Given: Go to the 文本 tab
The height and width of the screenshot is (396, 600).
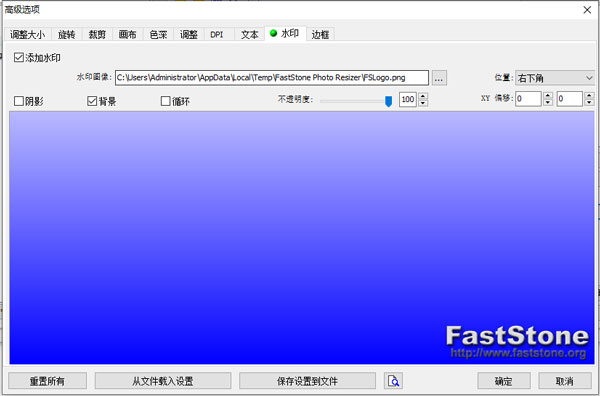Looking at the screenshot, I should pyautogui.click(x=249, y=34).
